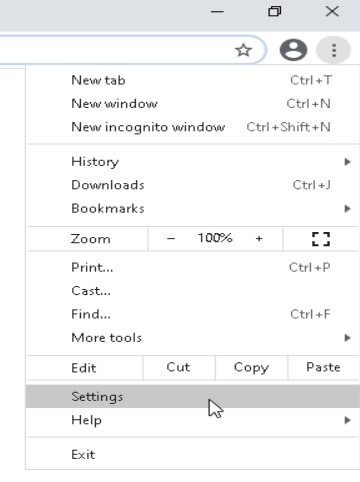The image size is (360, 482).
Task: Click the Cut button in Edit row
Action: (x=179, y=367)
